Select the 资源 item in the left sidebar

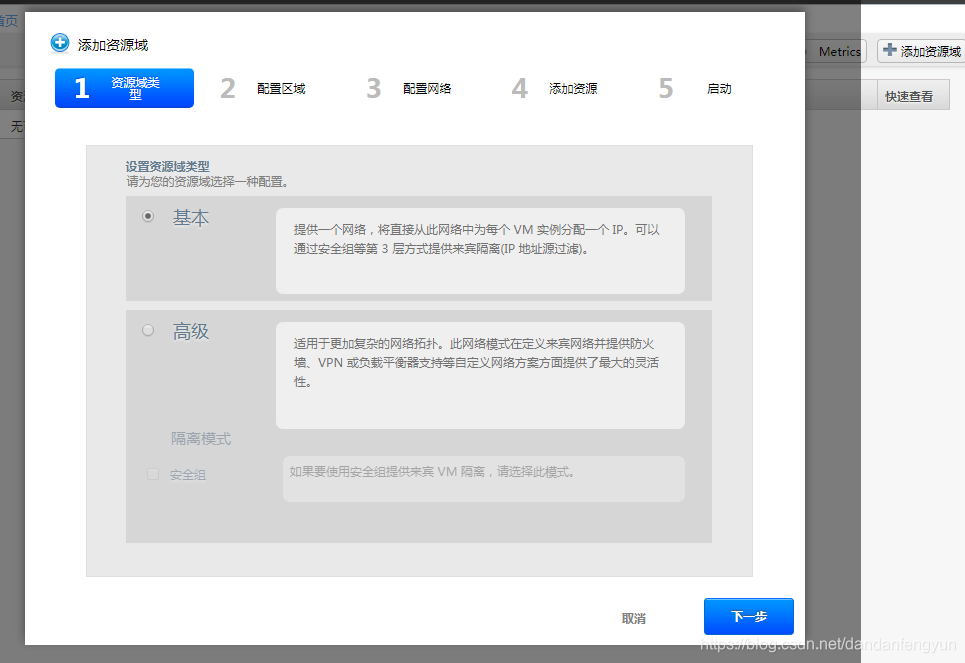pyautogui.click(x=14, y=95)
